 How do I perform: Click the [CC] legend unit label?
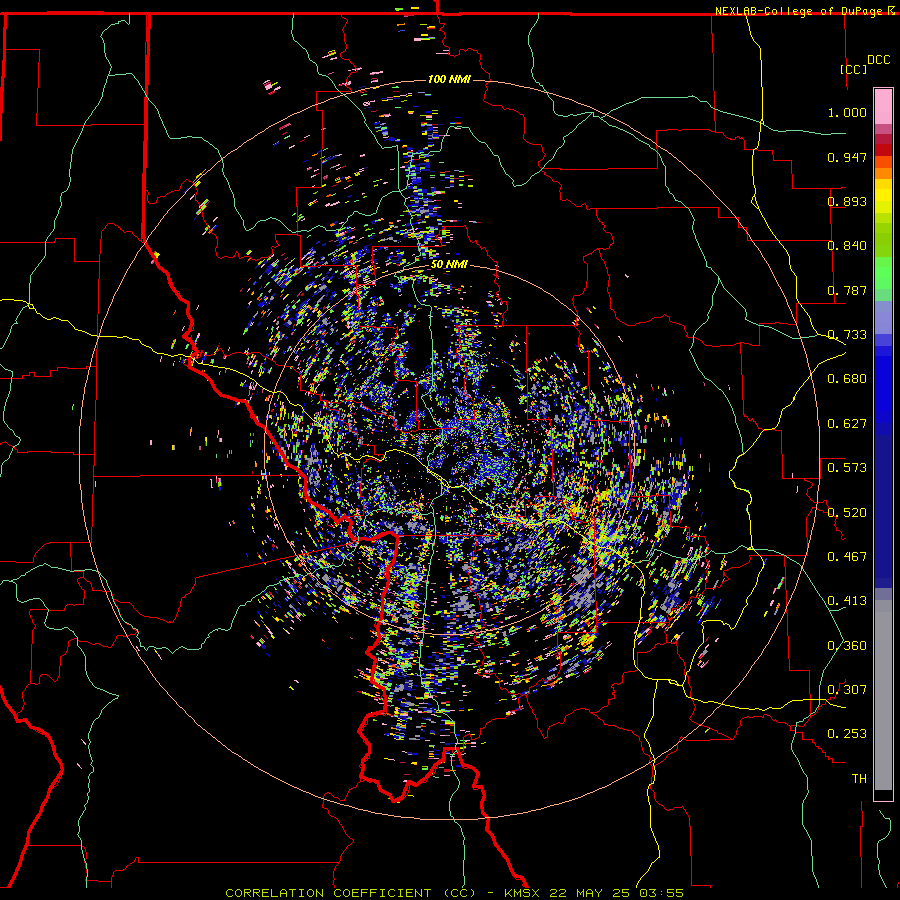tap(854, 69)
